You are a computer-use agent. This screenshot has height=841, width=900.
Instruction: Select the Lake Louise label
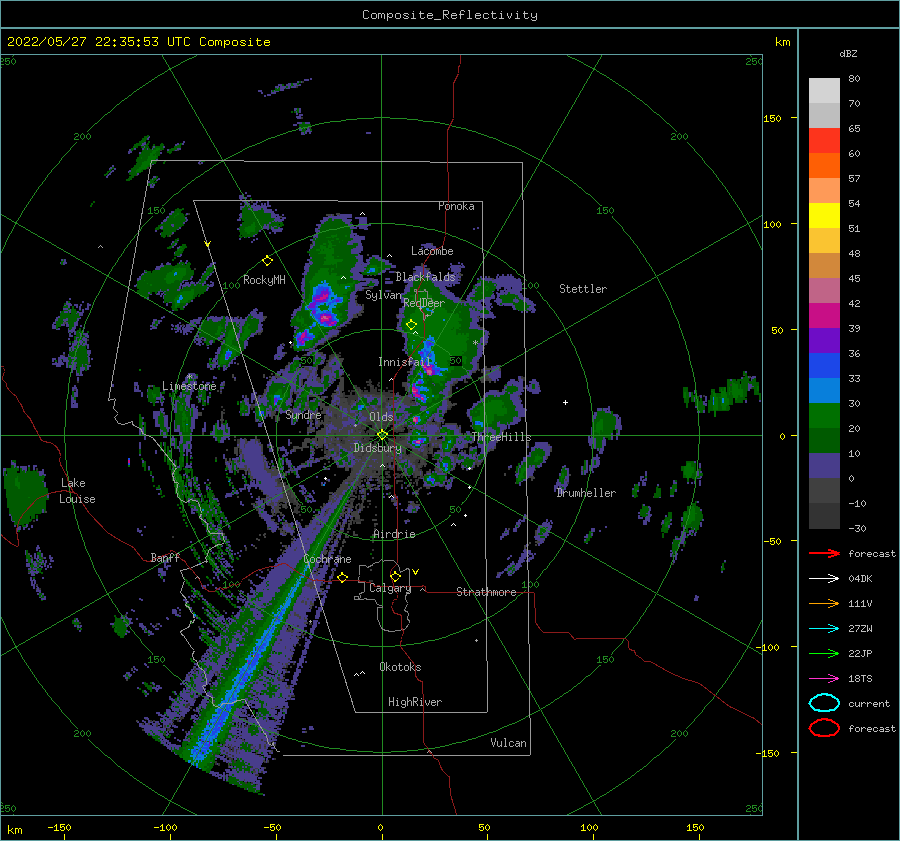(x=77, y=491)
